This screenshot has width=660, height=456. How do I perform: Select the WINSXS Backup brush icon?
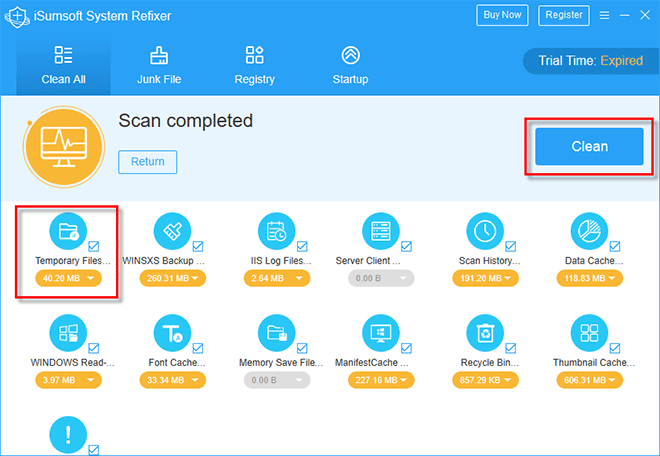(x=173, y=231)
